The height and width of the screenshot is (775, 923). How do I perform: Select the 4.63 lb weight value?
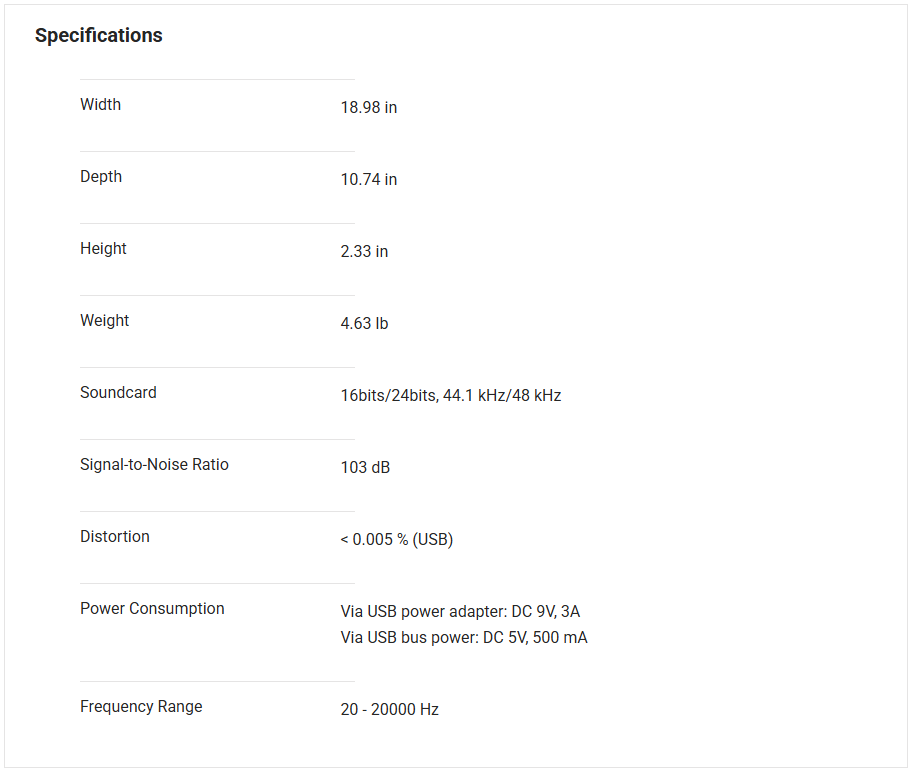(x=364, y=324)
